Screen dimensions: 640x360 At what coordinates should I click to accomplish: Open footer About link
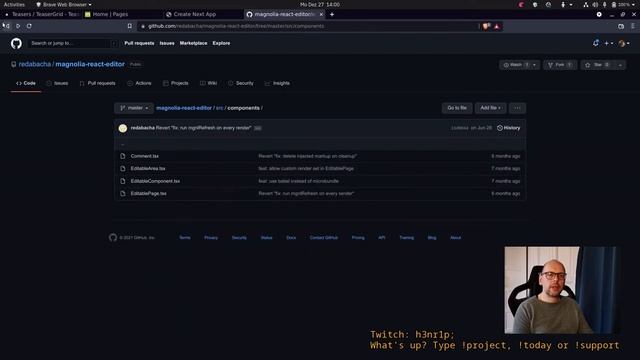pos(456,238)
